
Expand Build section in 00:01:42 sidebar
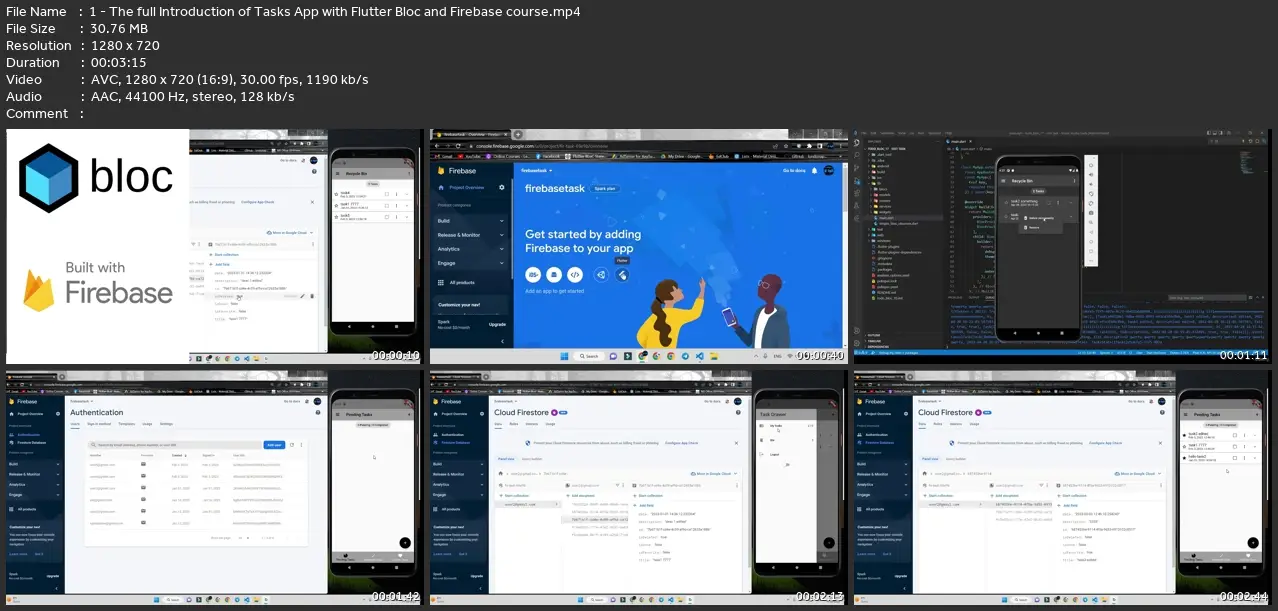coord(34,464)
